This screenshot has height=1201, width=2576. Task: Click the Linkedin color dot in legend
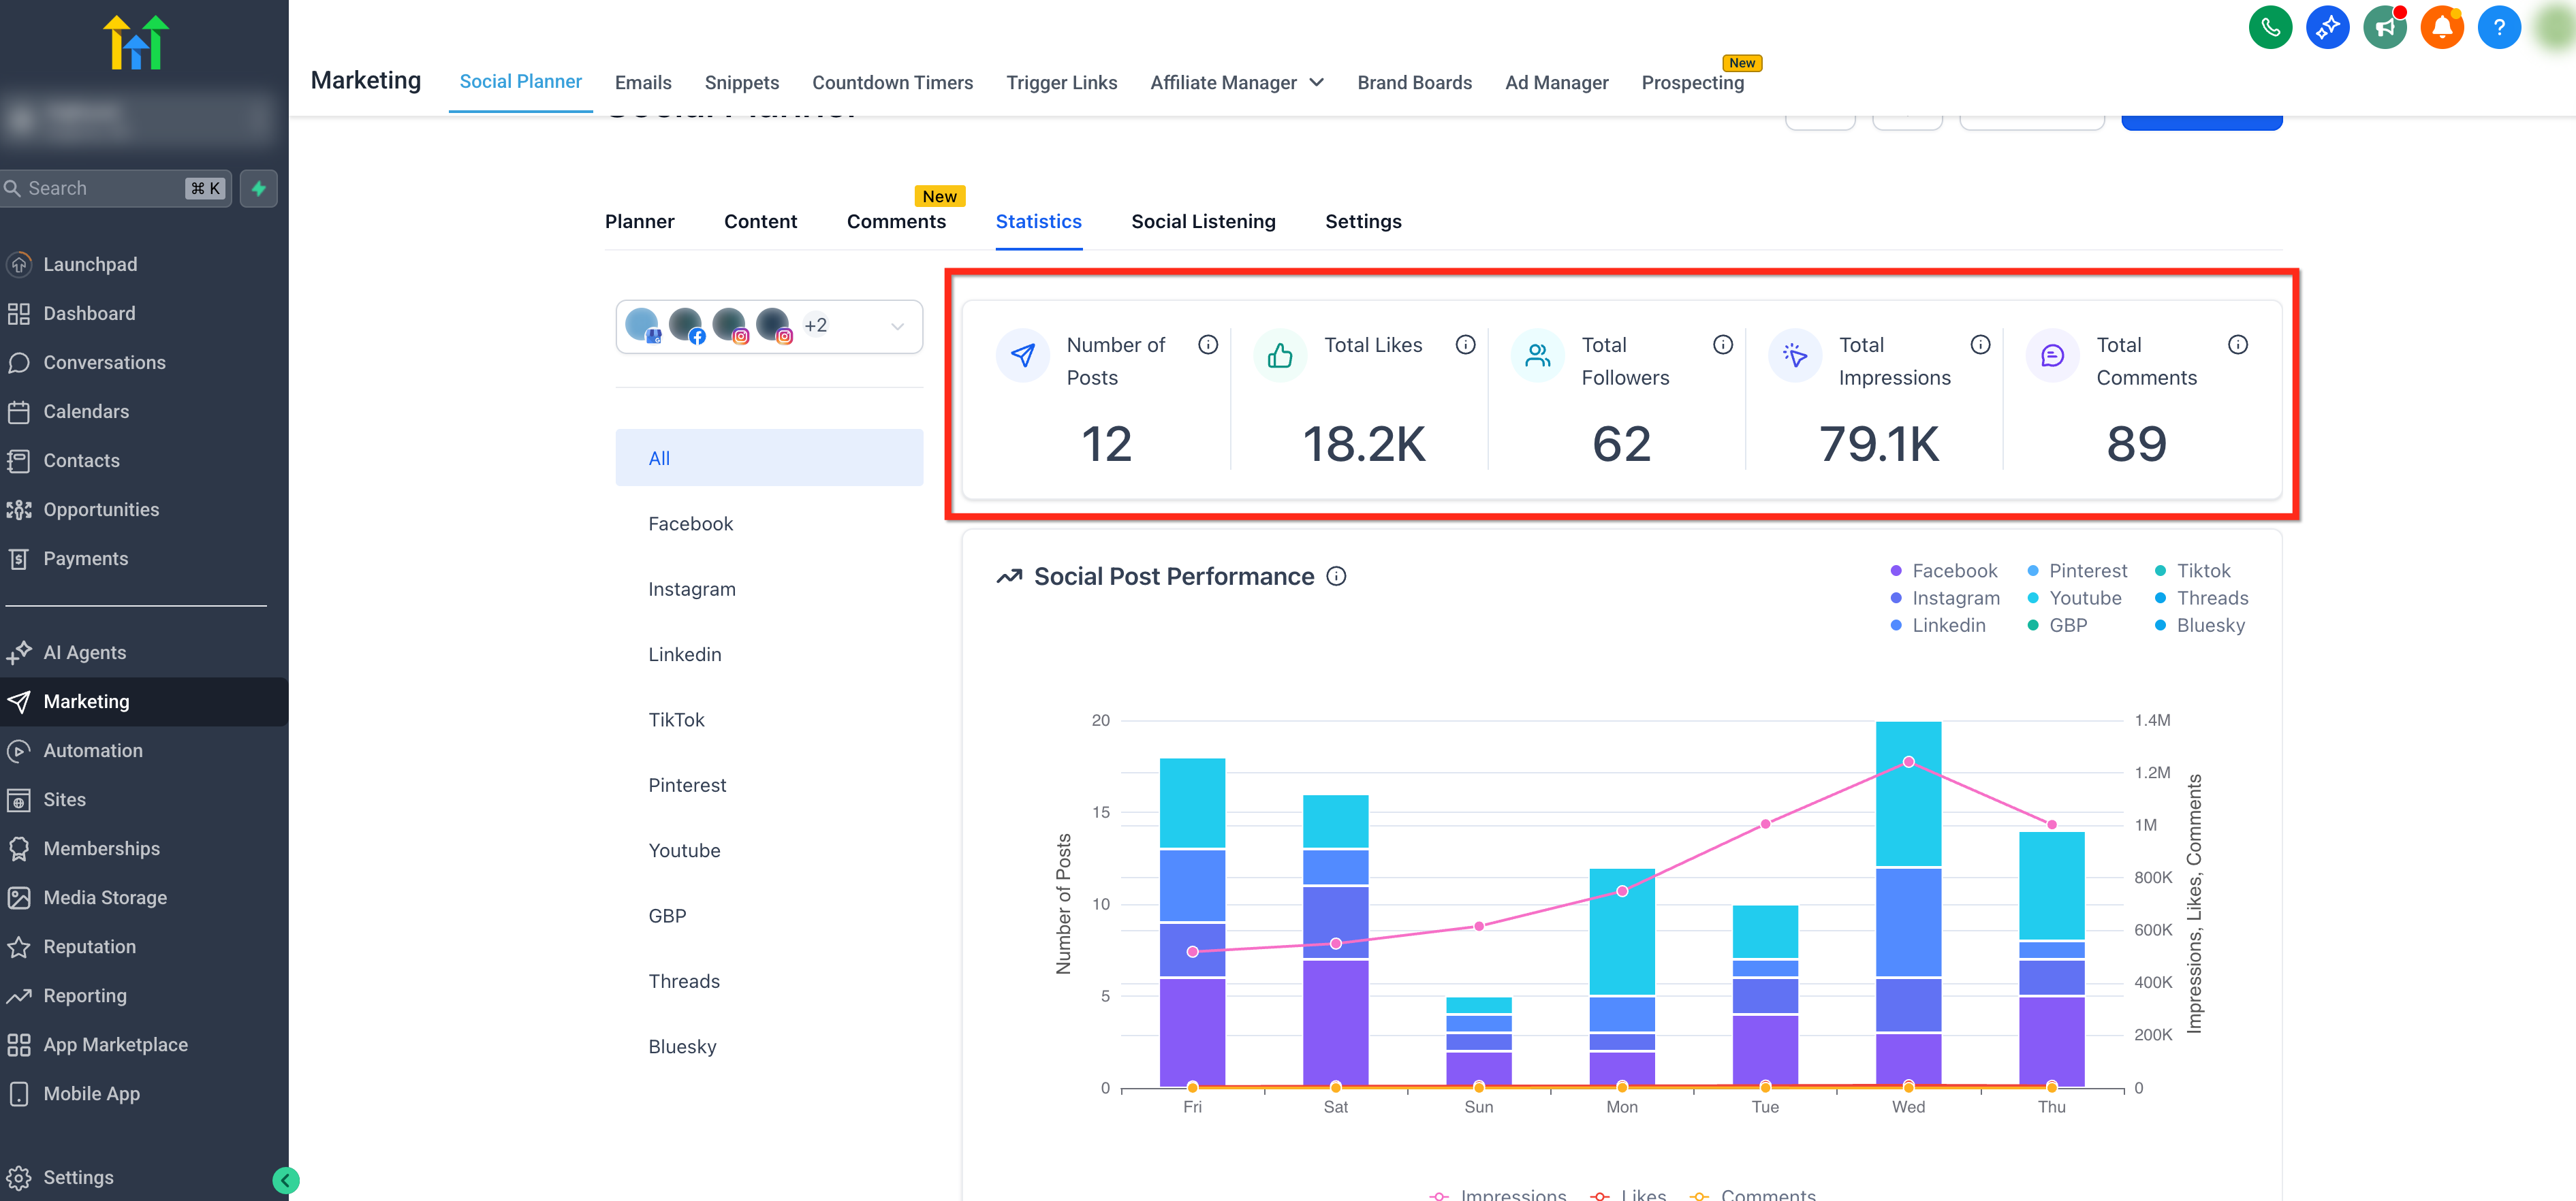(x=1895, y=625)
